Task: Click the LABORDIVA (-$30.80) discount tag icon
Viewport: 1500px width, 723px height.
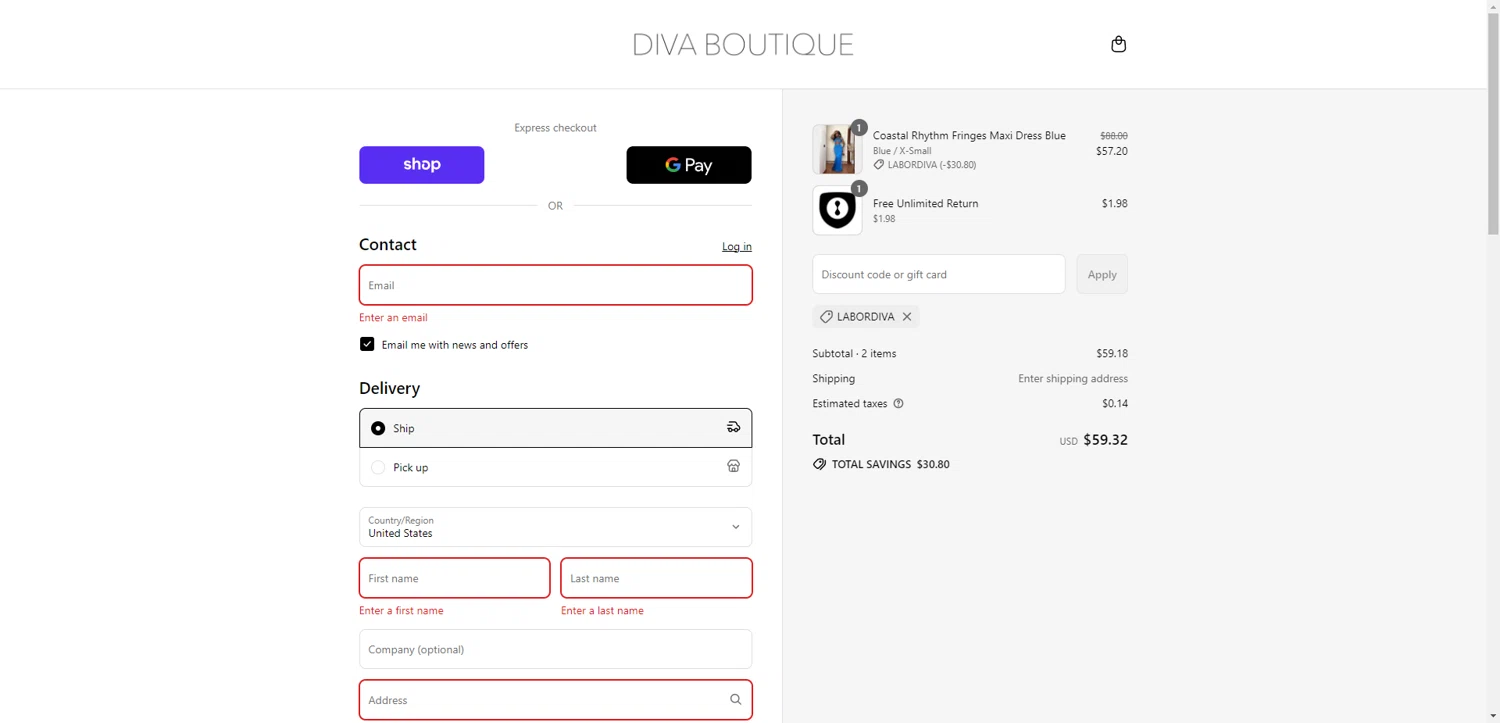Action: (x=879, y=165)
